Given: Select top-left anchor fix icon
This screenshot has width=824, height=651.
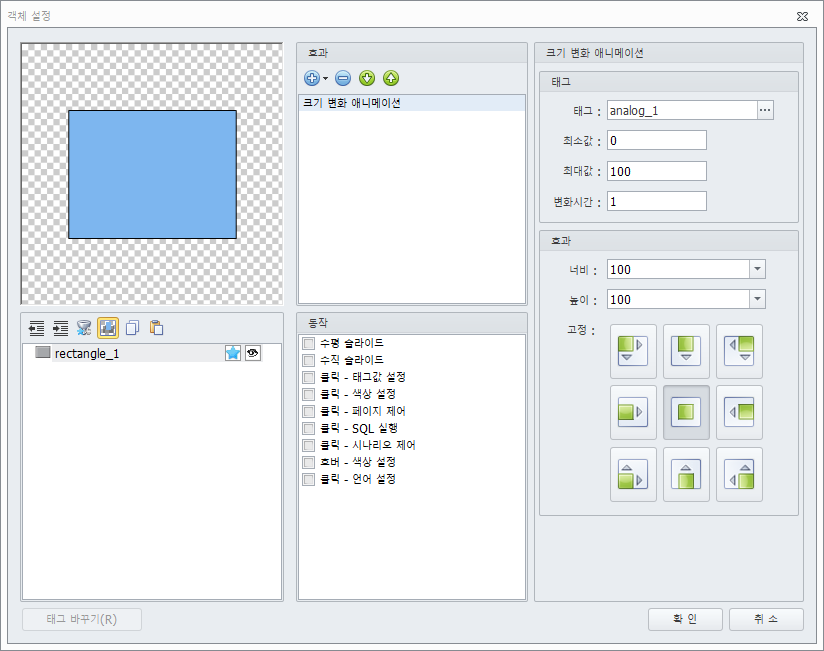Looking at the screenshot, I should click(x=633, y=351).
